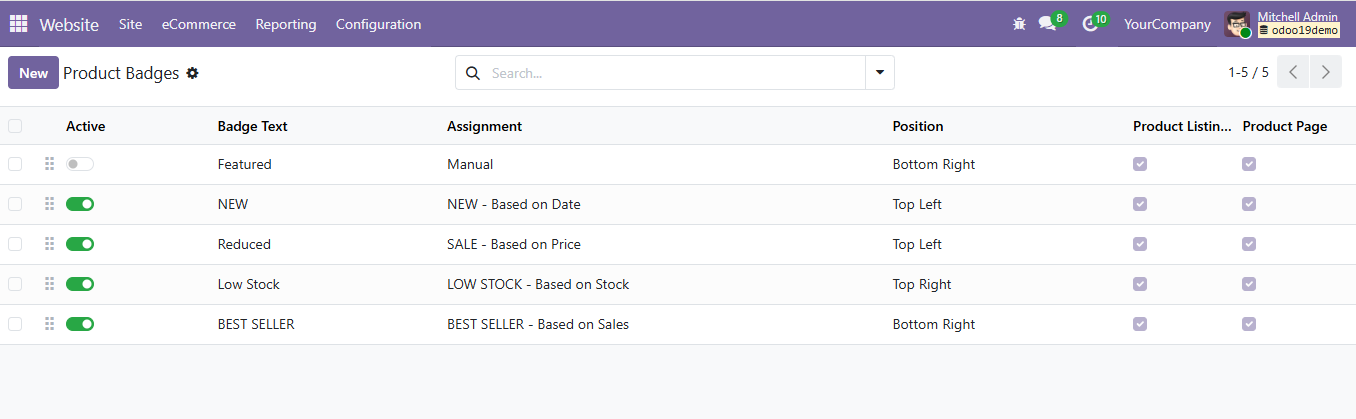Select the Featured row checkbox

15,164
